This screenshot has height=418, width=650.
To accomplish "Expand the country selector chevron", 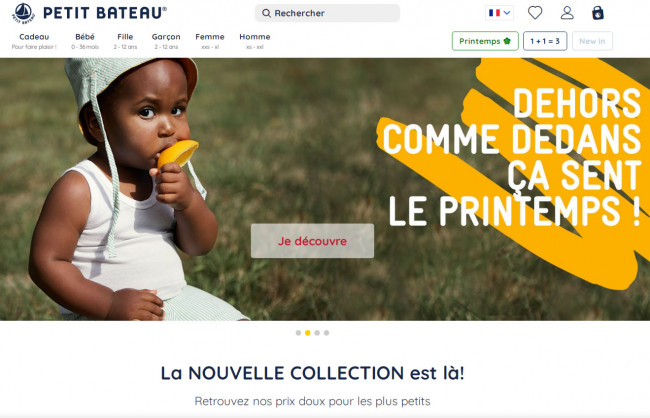I will 507,13.
